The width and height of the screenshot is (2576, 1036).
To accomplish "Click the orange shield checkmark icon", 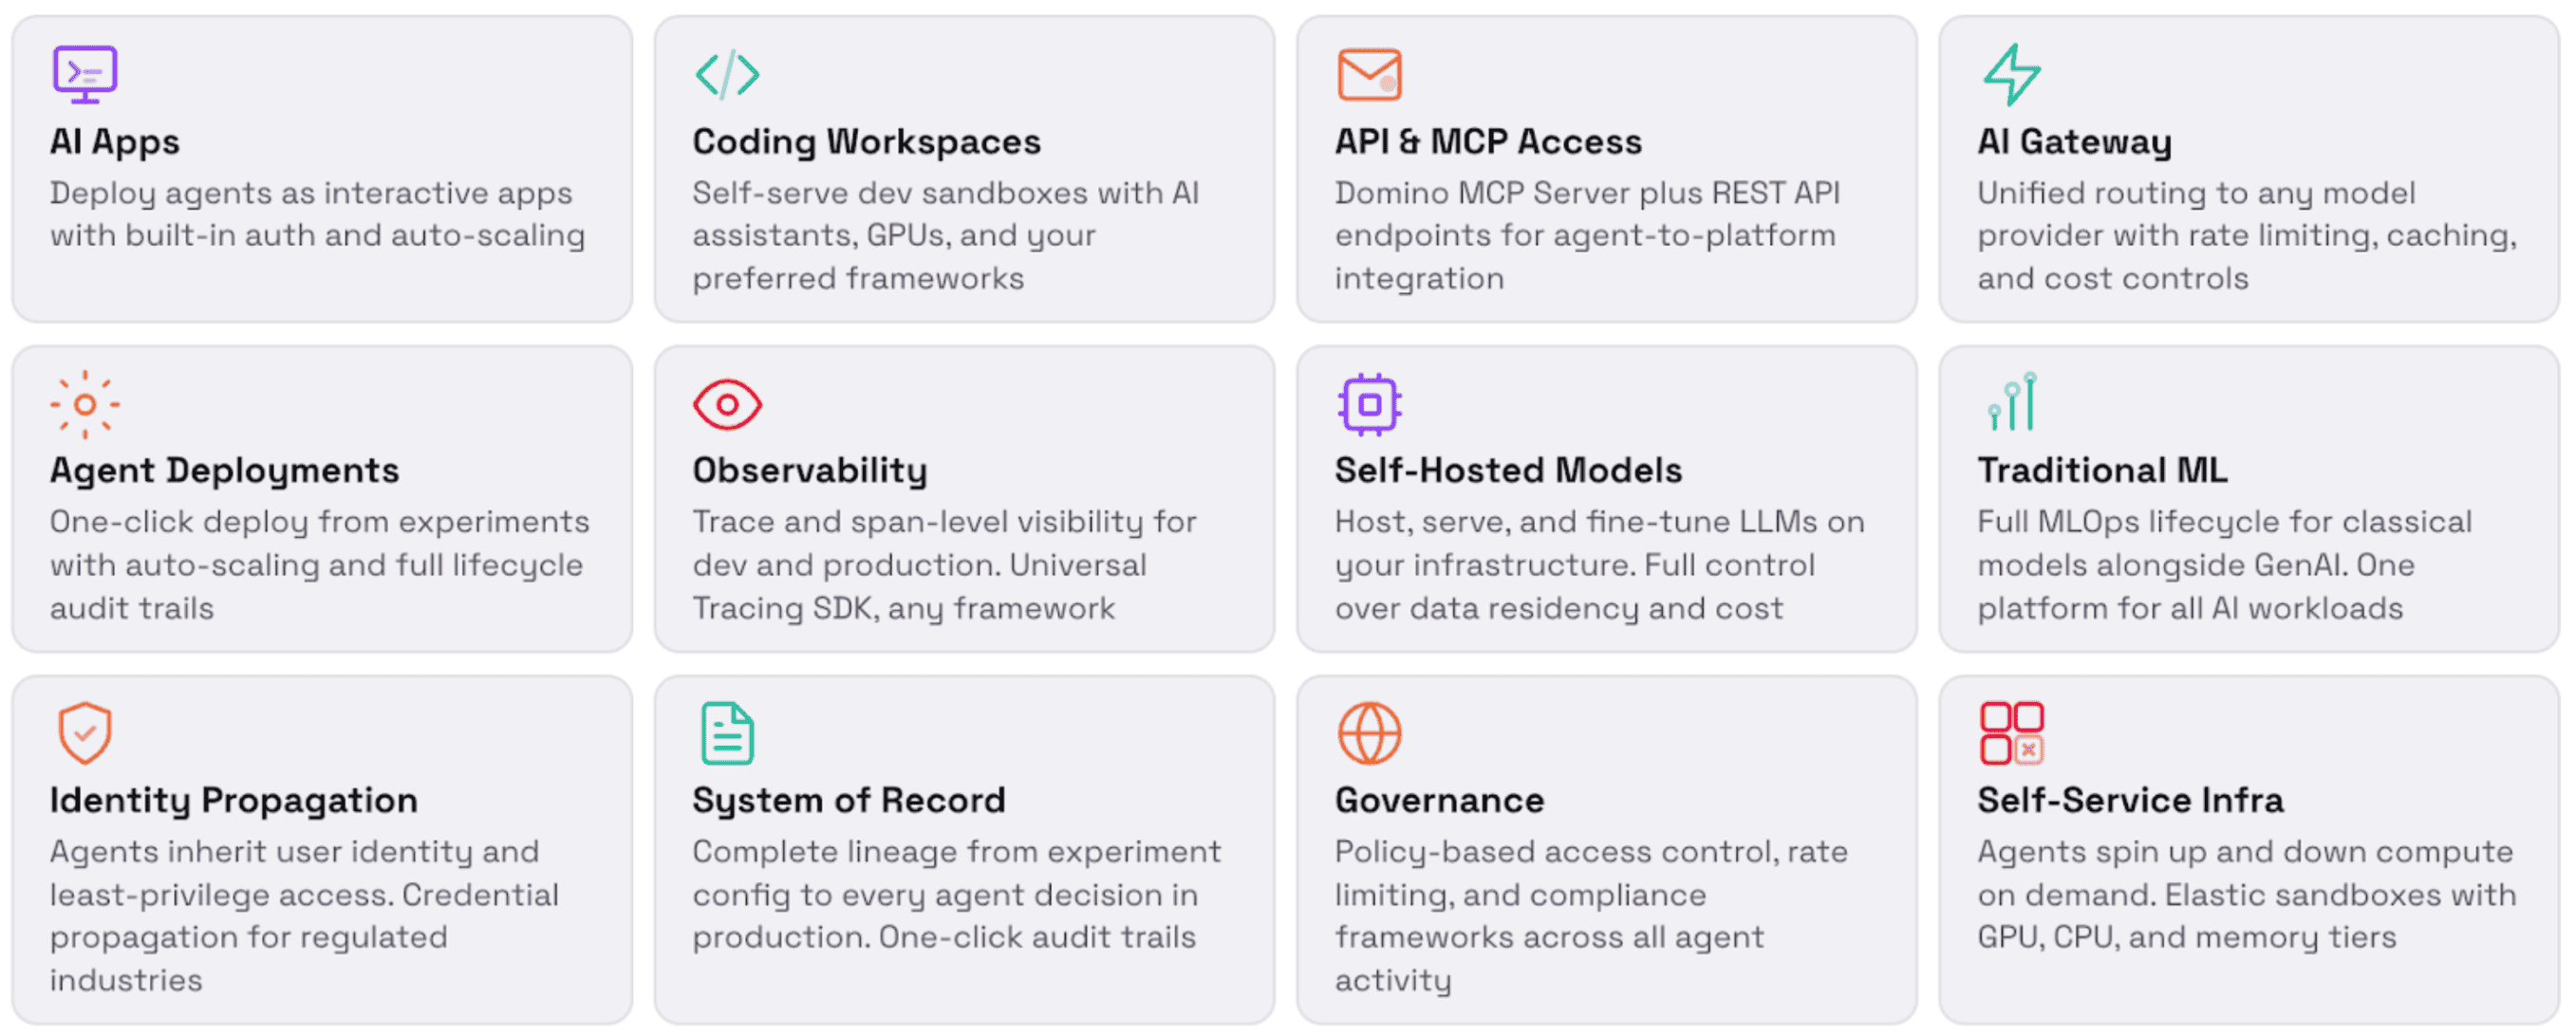I will click(85, 733).
